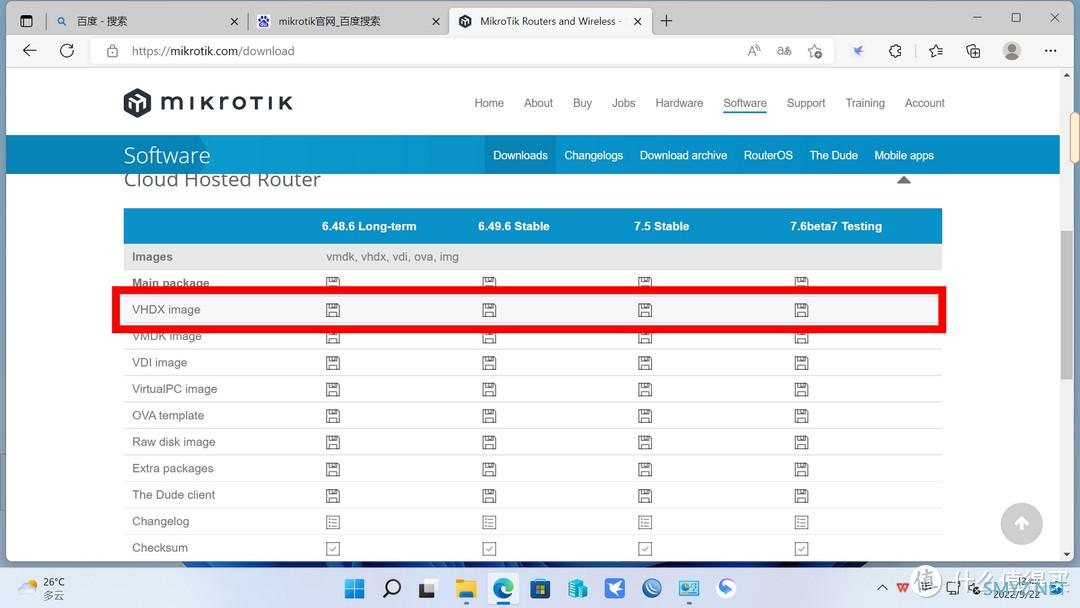Refresh the current page
The width and height of the screenshot is (1080, 608).
pyautogui.click(x=67, y=50)
